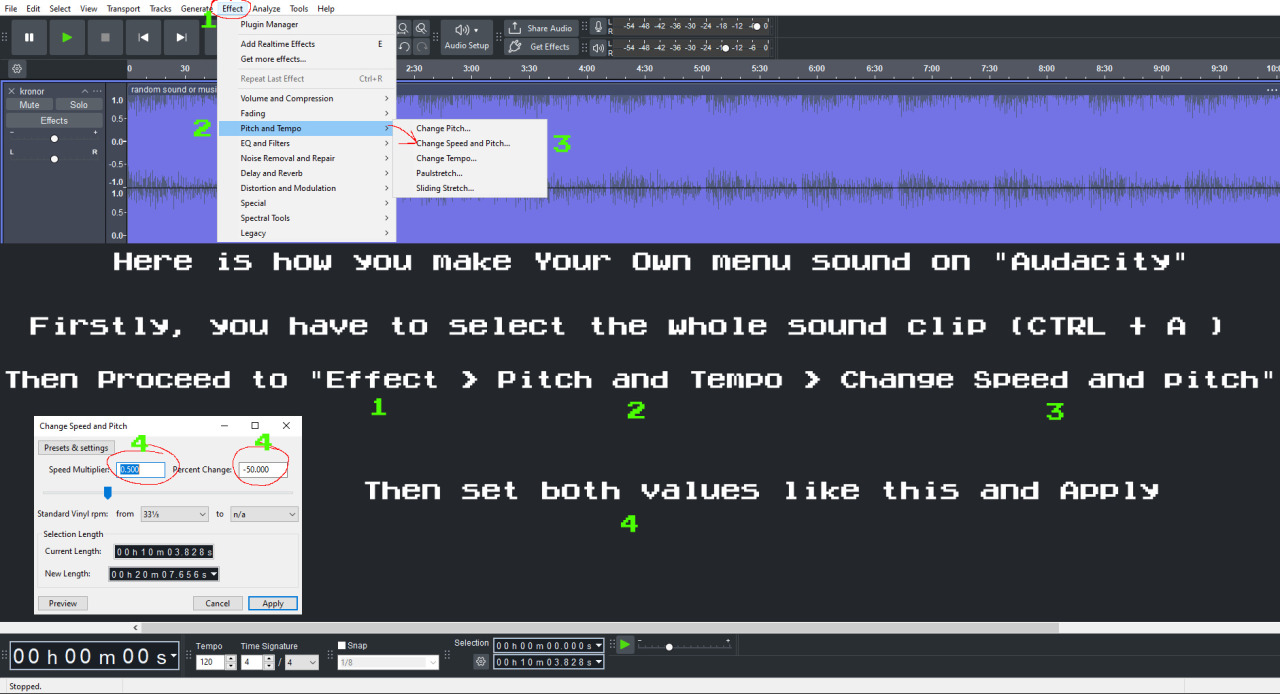This screenshot has height=694, width=1280.
Task: Click the horizontal scrollbar's left arrow
Action: tap(137, 627)
